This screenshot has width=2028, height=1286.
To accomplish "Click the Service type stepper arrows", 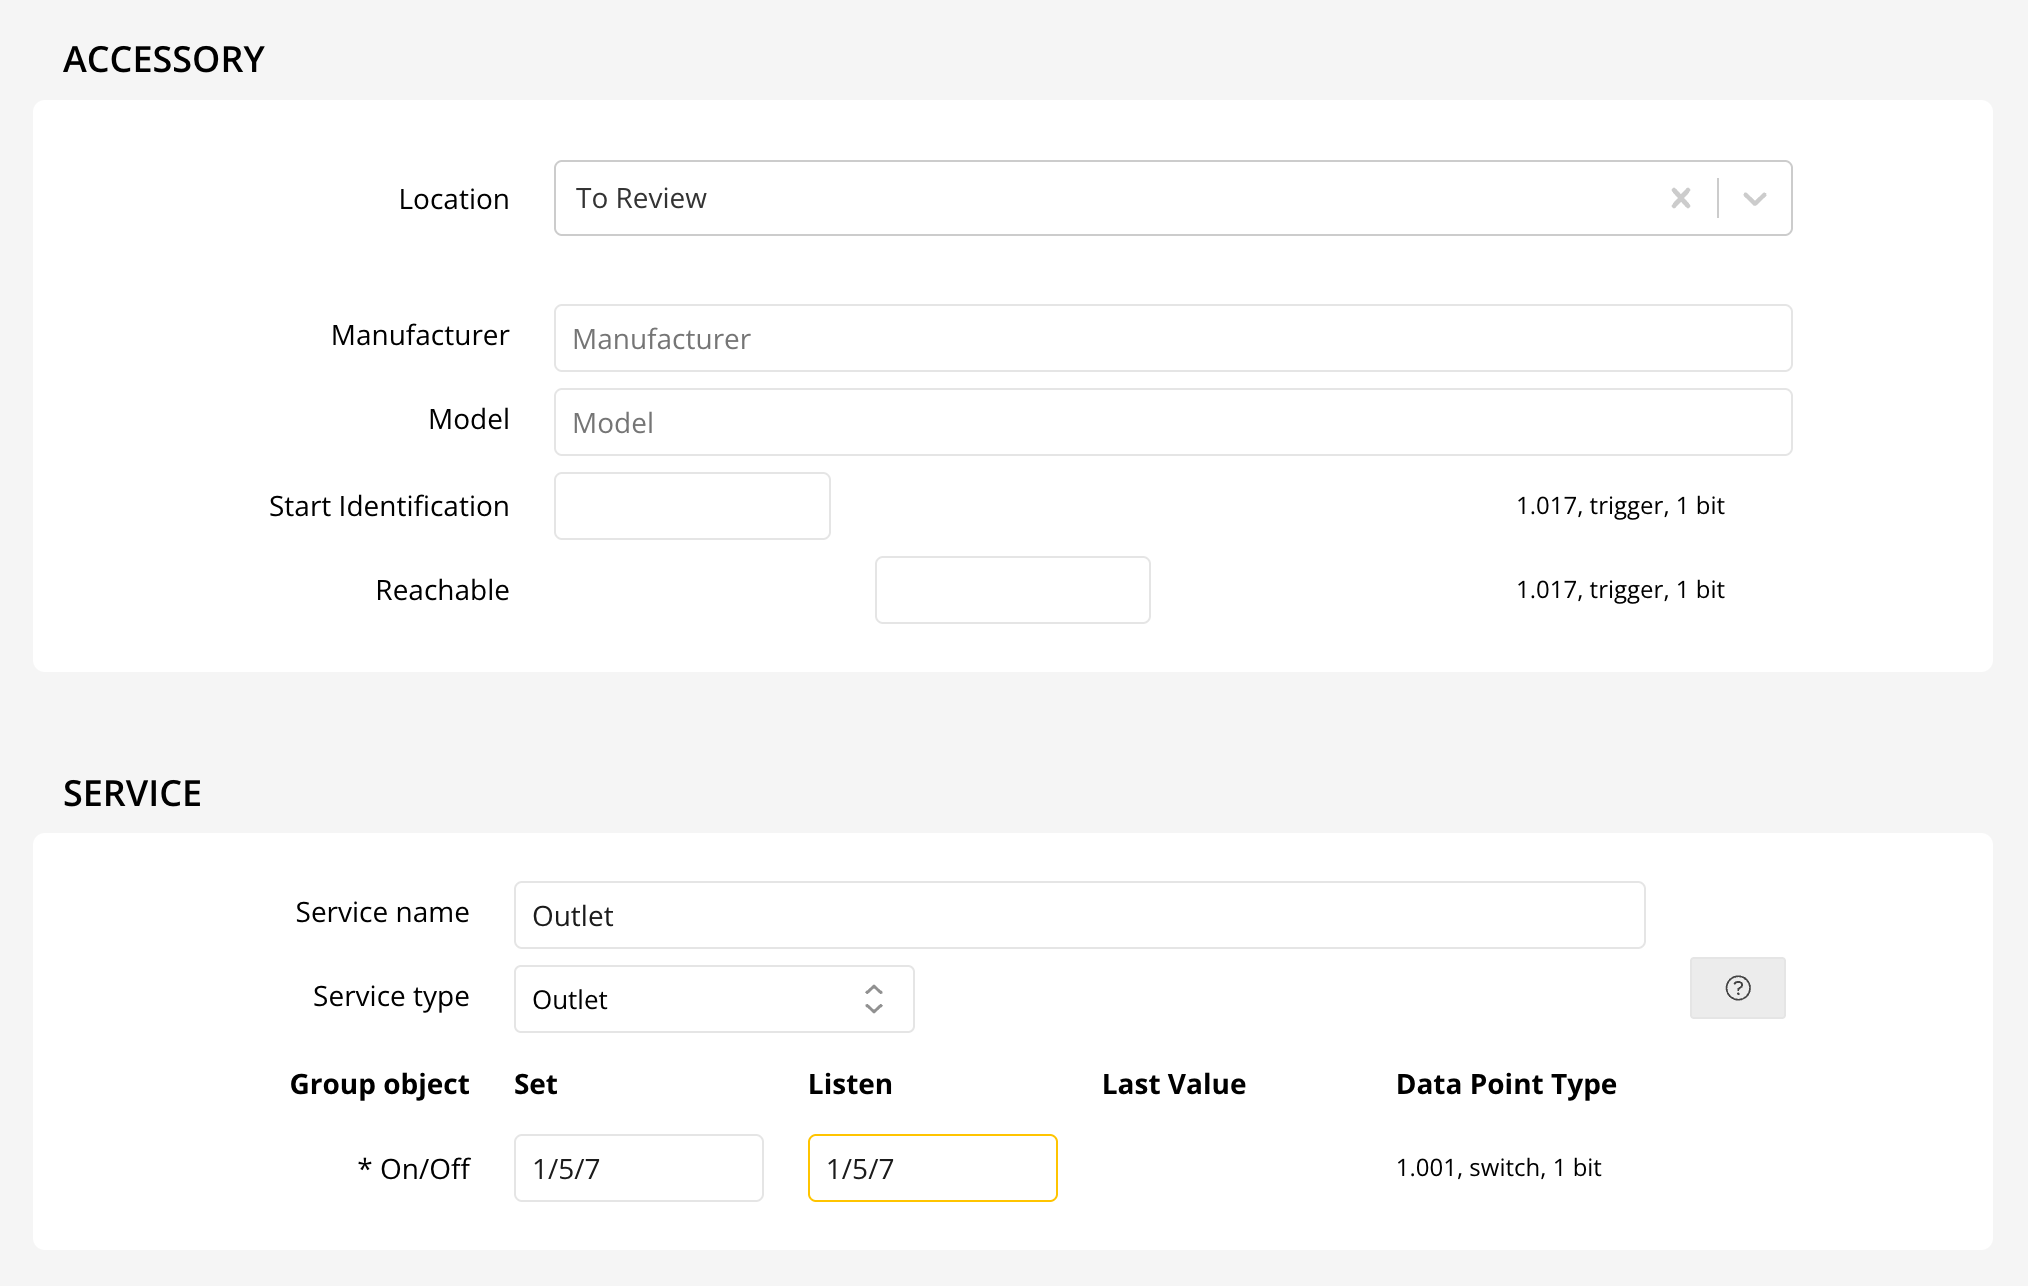I will tap(873, 999).
